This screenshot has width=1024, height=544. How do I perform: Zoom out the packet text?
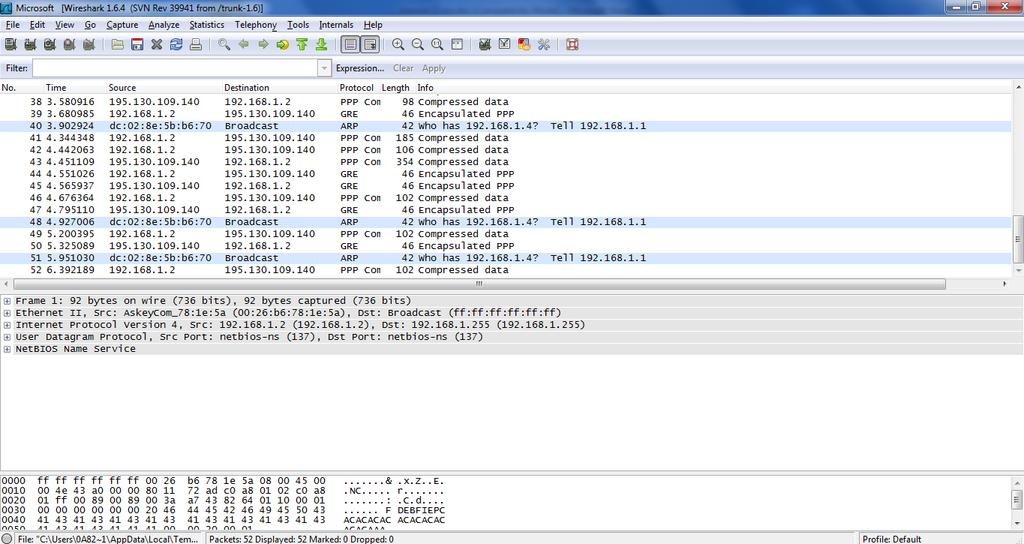click(x=417, y=44)
